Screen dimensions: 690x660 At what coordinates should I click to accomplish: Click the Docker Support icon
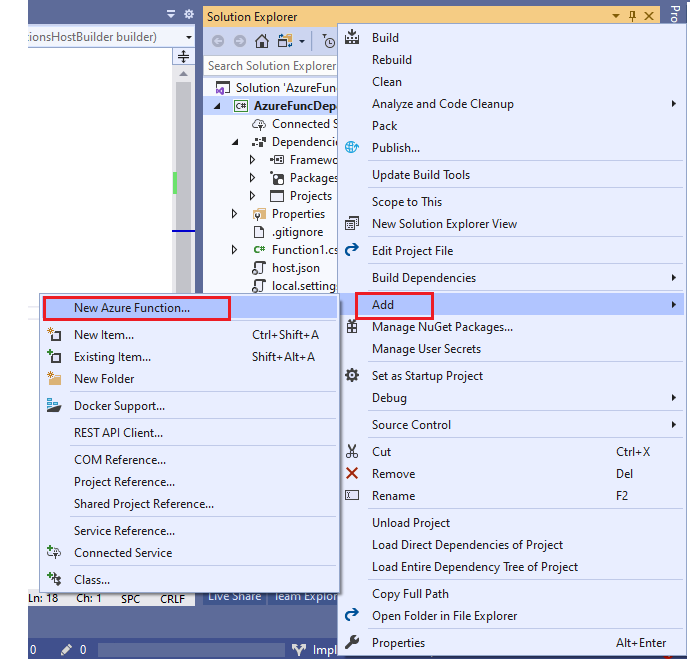point(54,405)
